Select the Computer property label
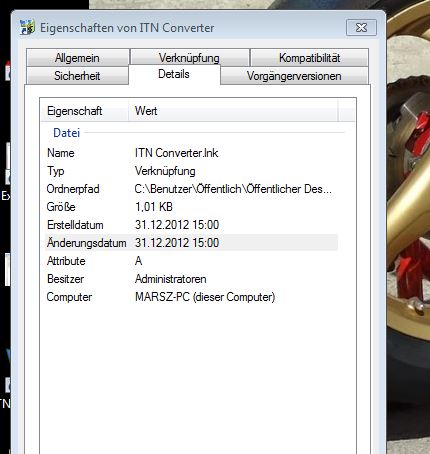This screenshot has height=454, width=430. pyautogui.click(x=69, y=297)
